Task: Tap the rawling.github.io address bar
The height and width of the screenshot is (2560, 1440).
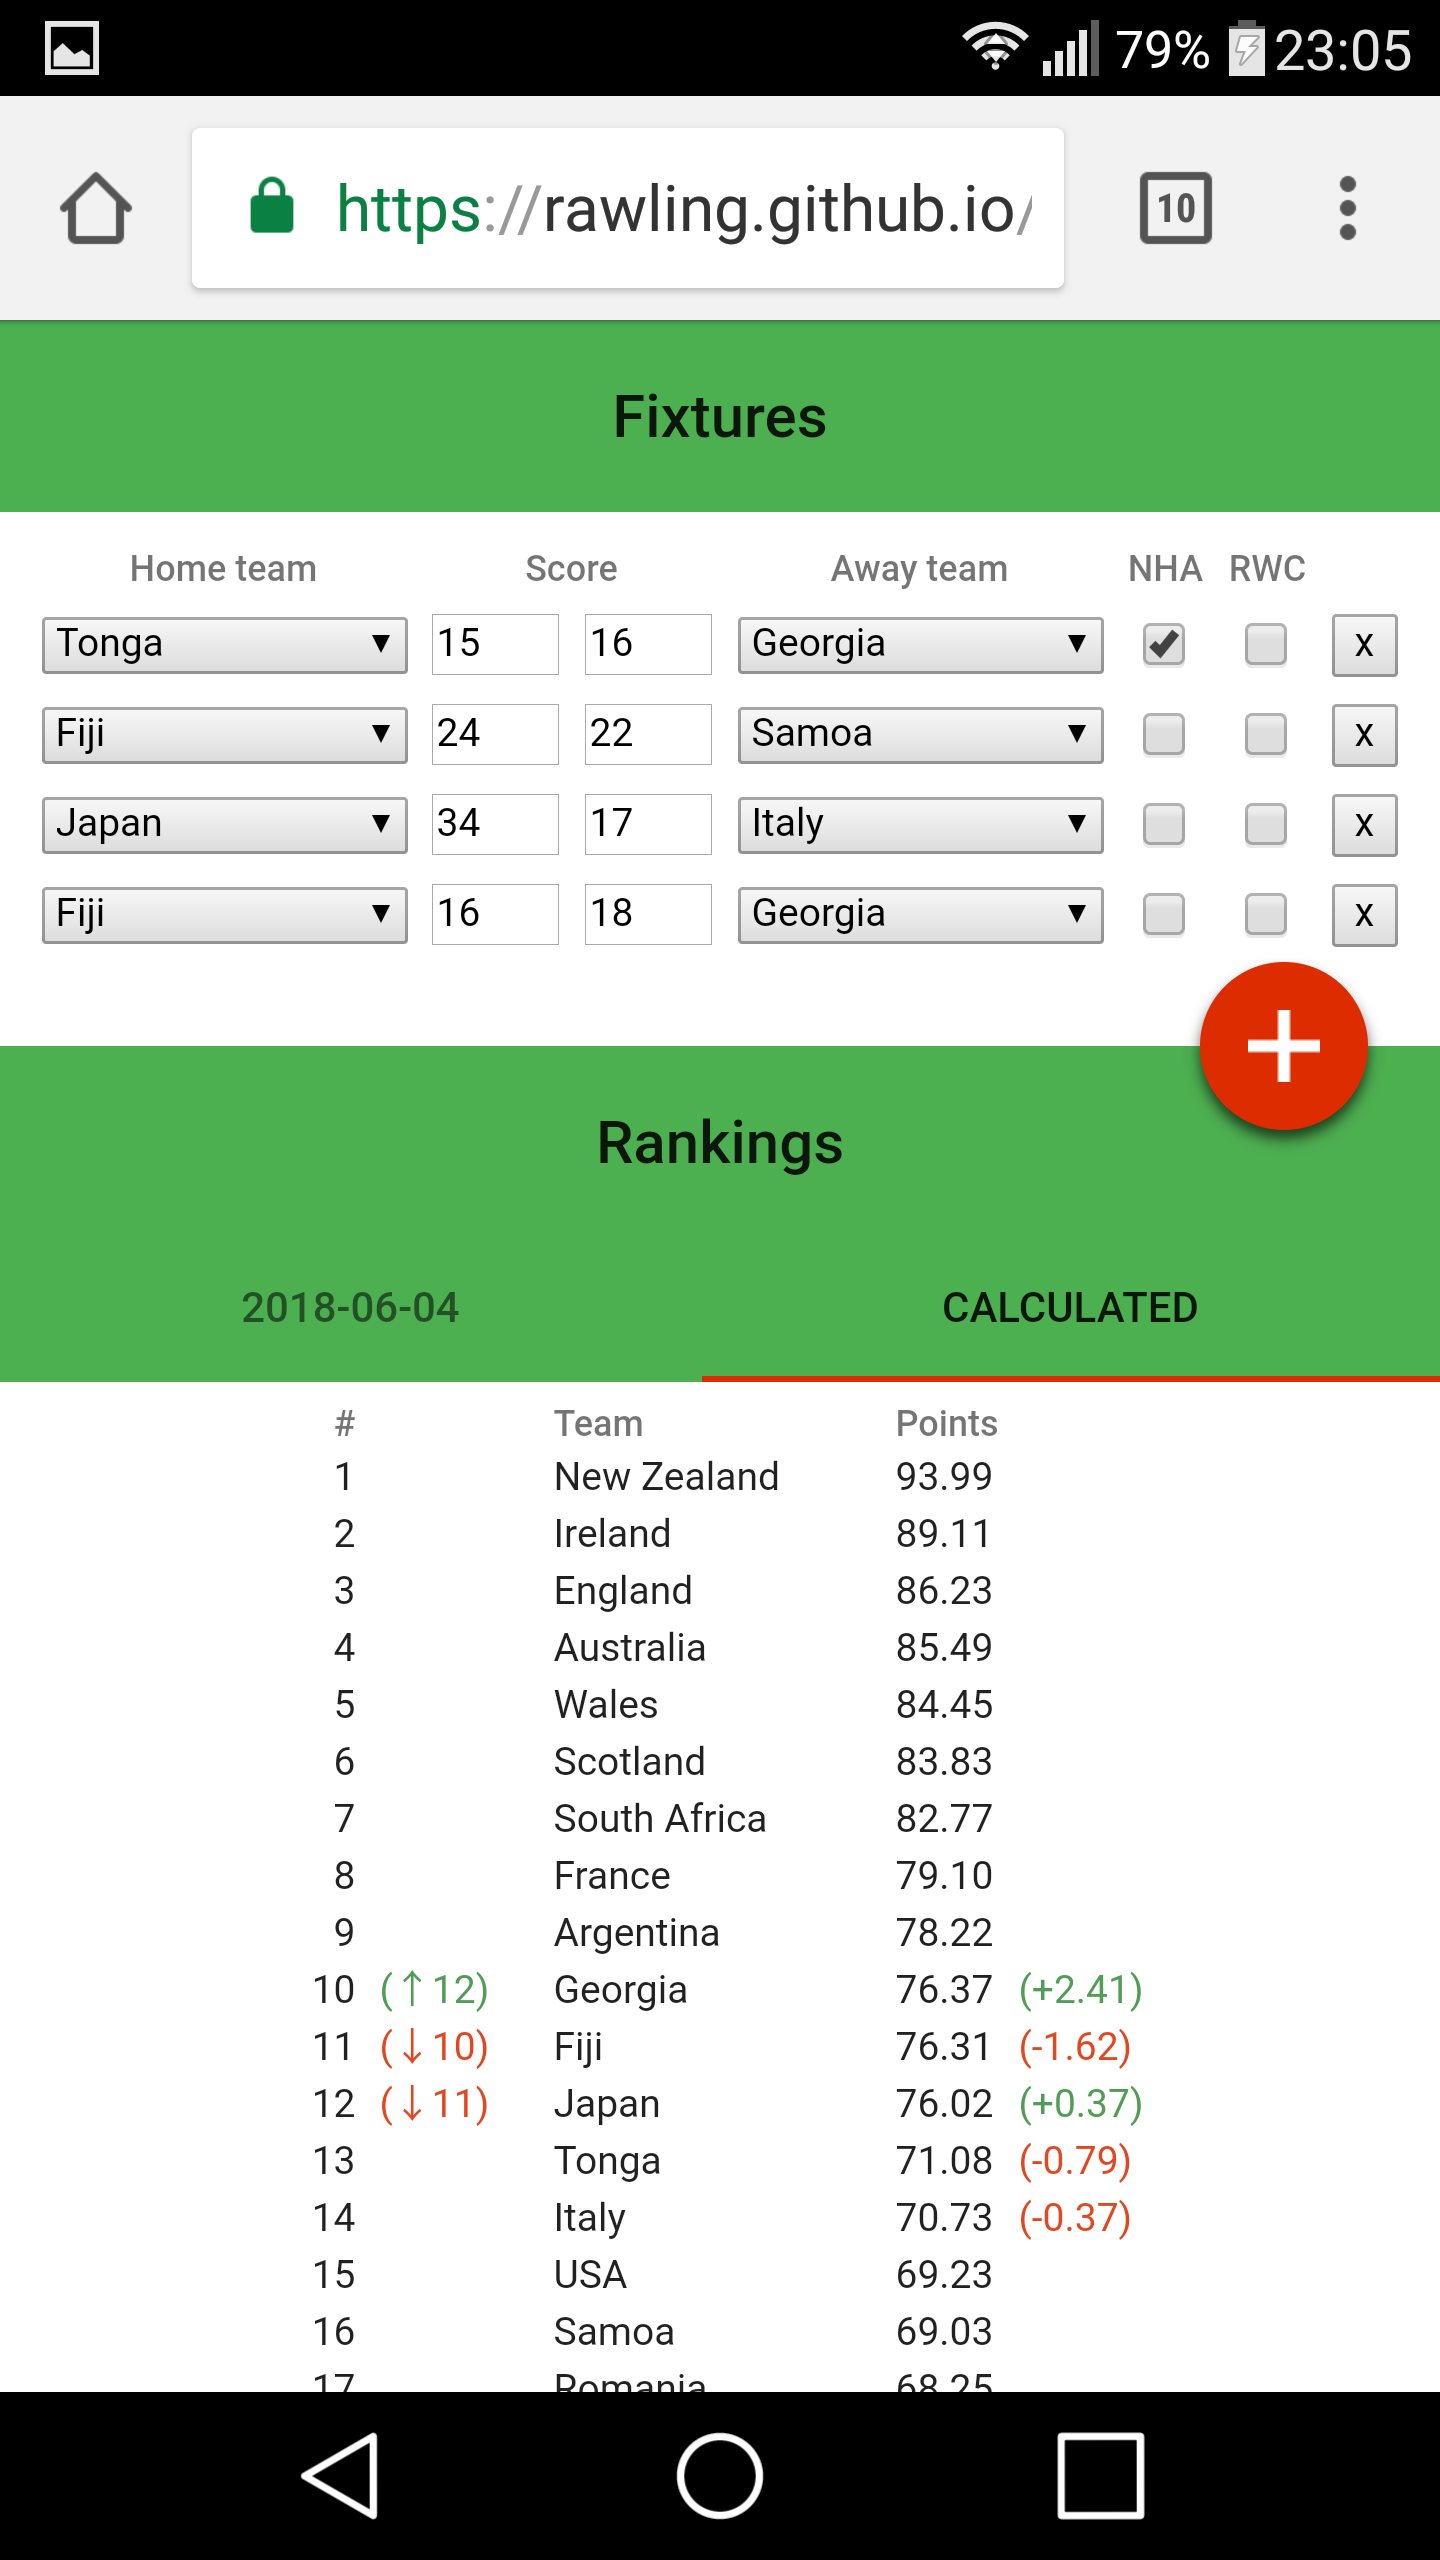Action: (680, 209)
